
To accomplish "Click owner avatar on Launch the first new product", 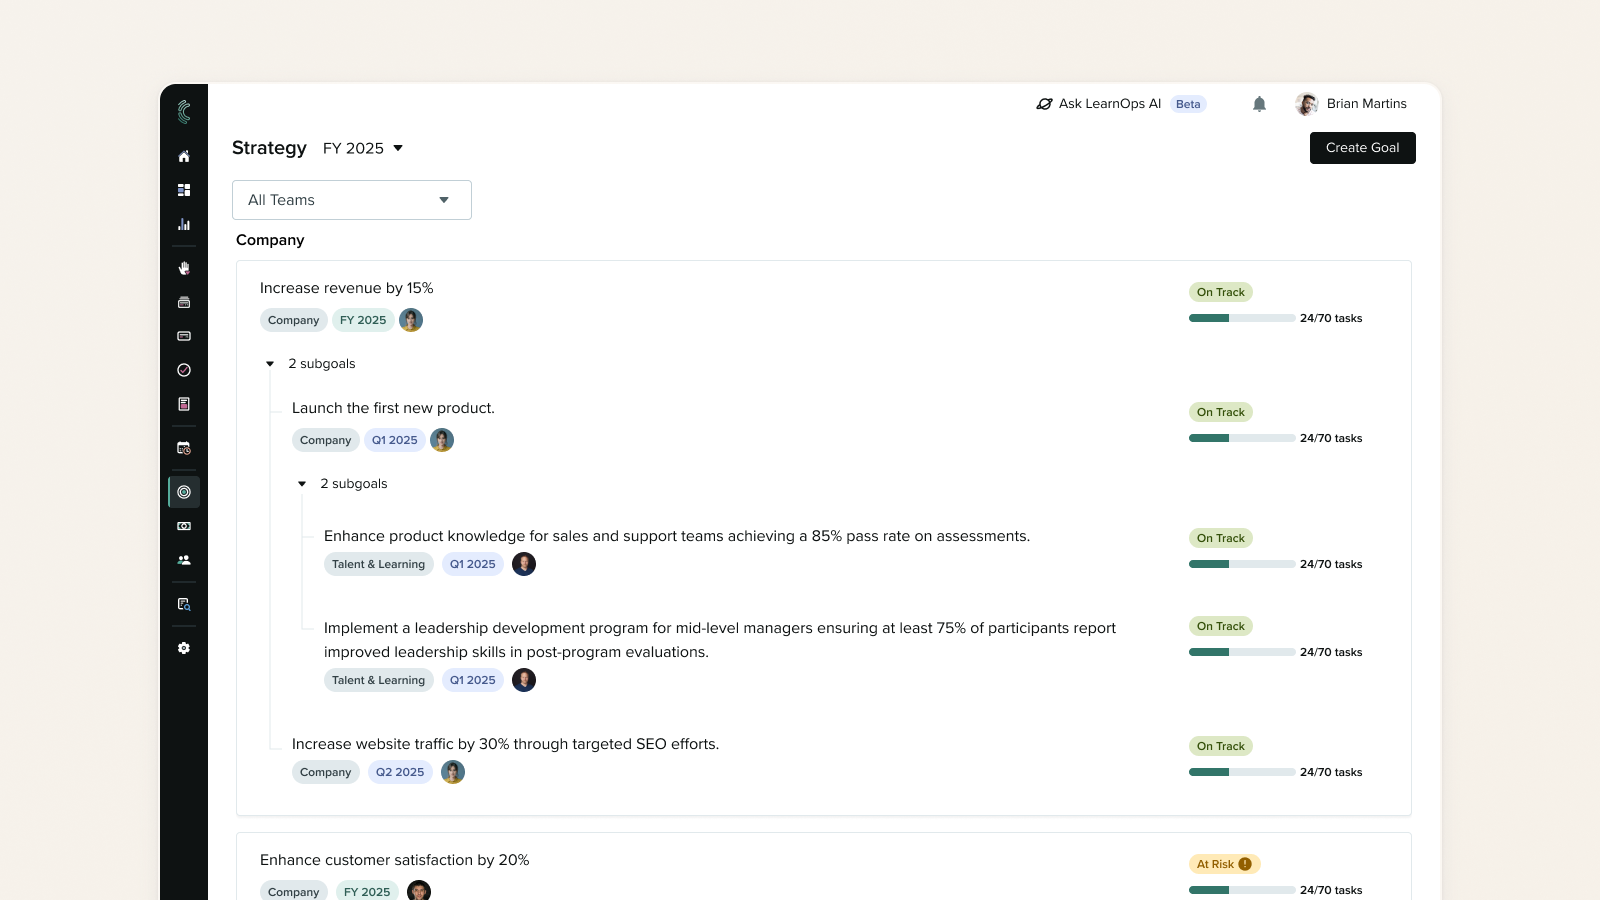I will point(442,440).
